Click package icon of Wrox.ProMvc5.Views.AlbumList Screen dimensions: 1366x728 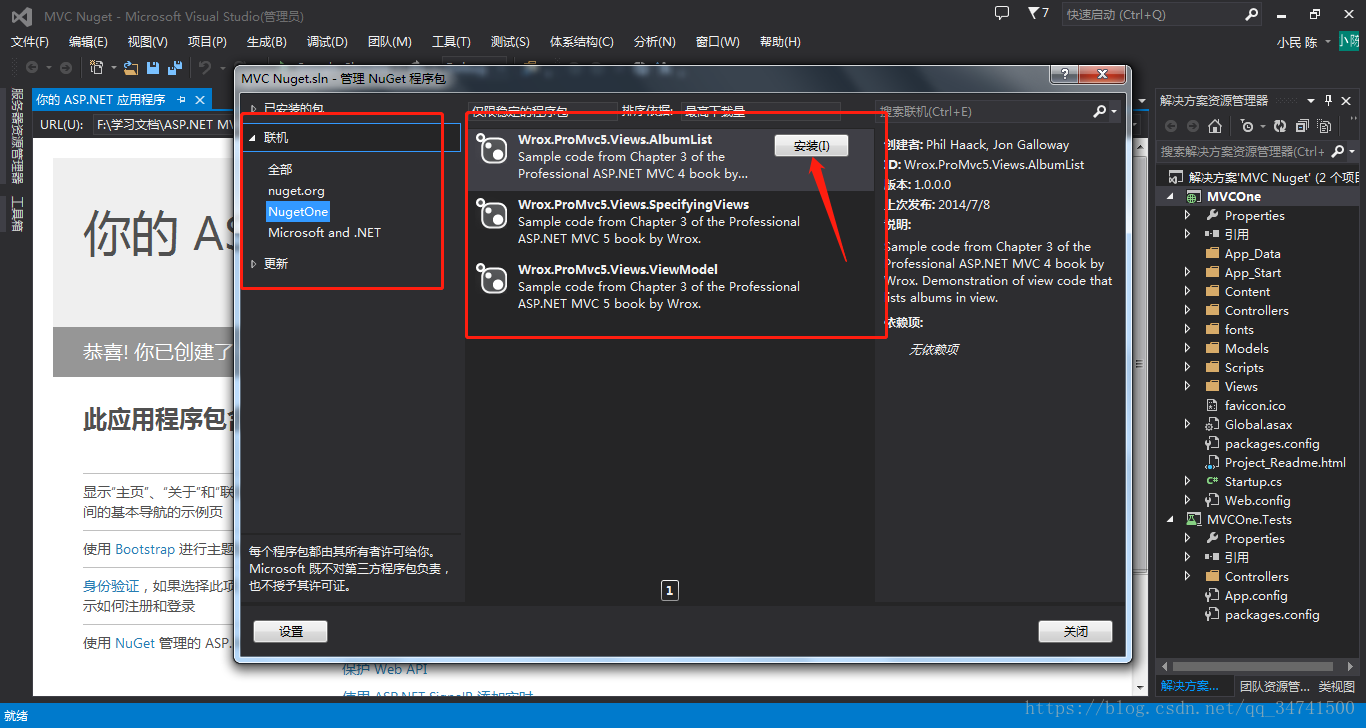click(492, 148)
